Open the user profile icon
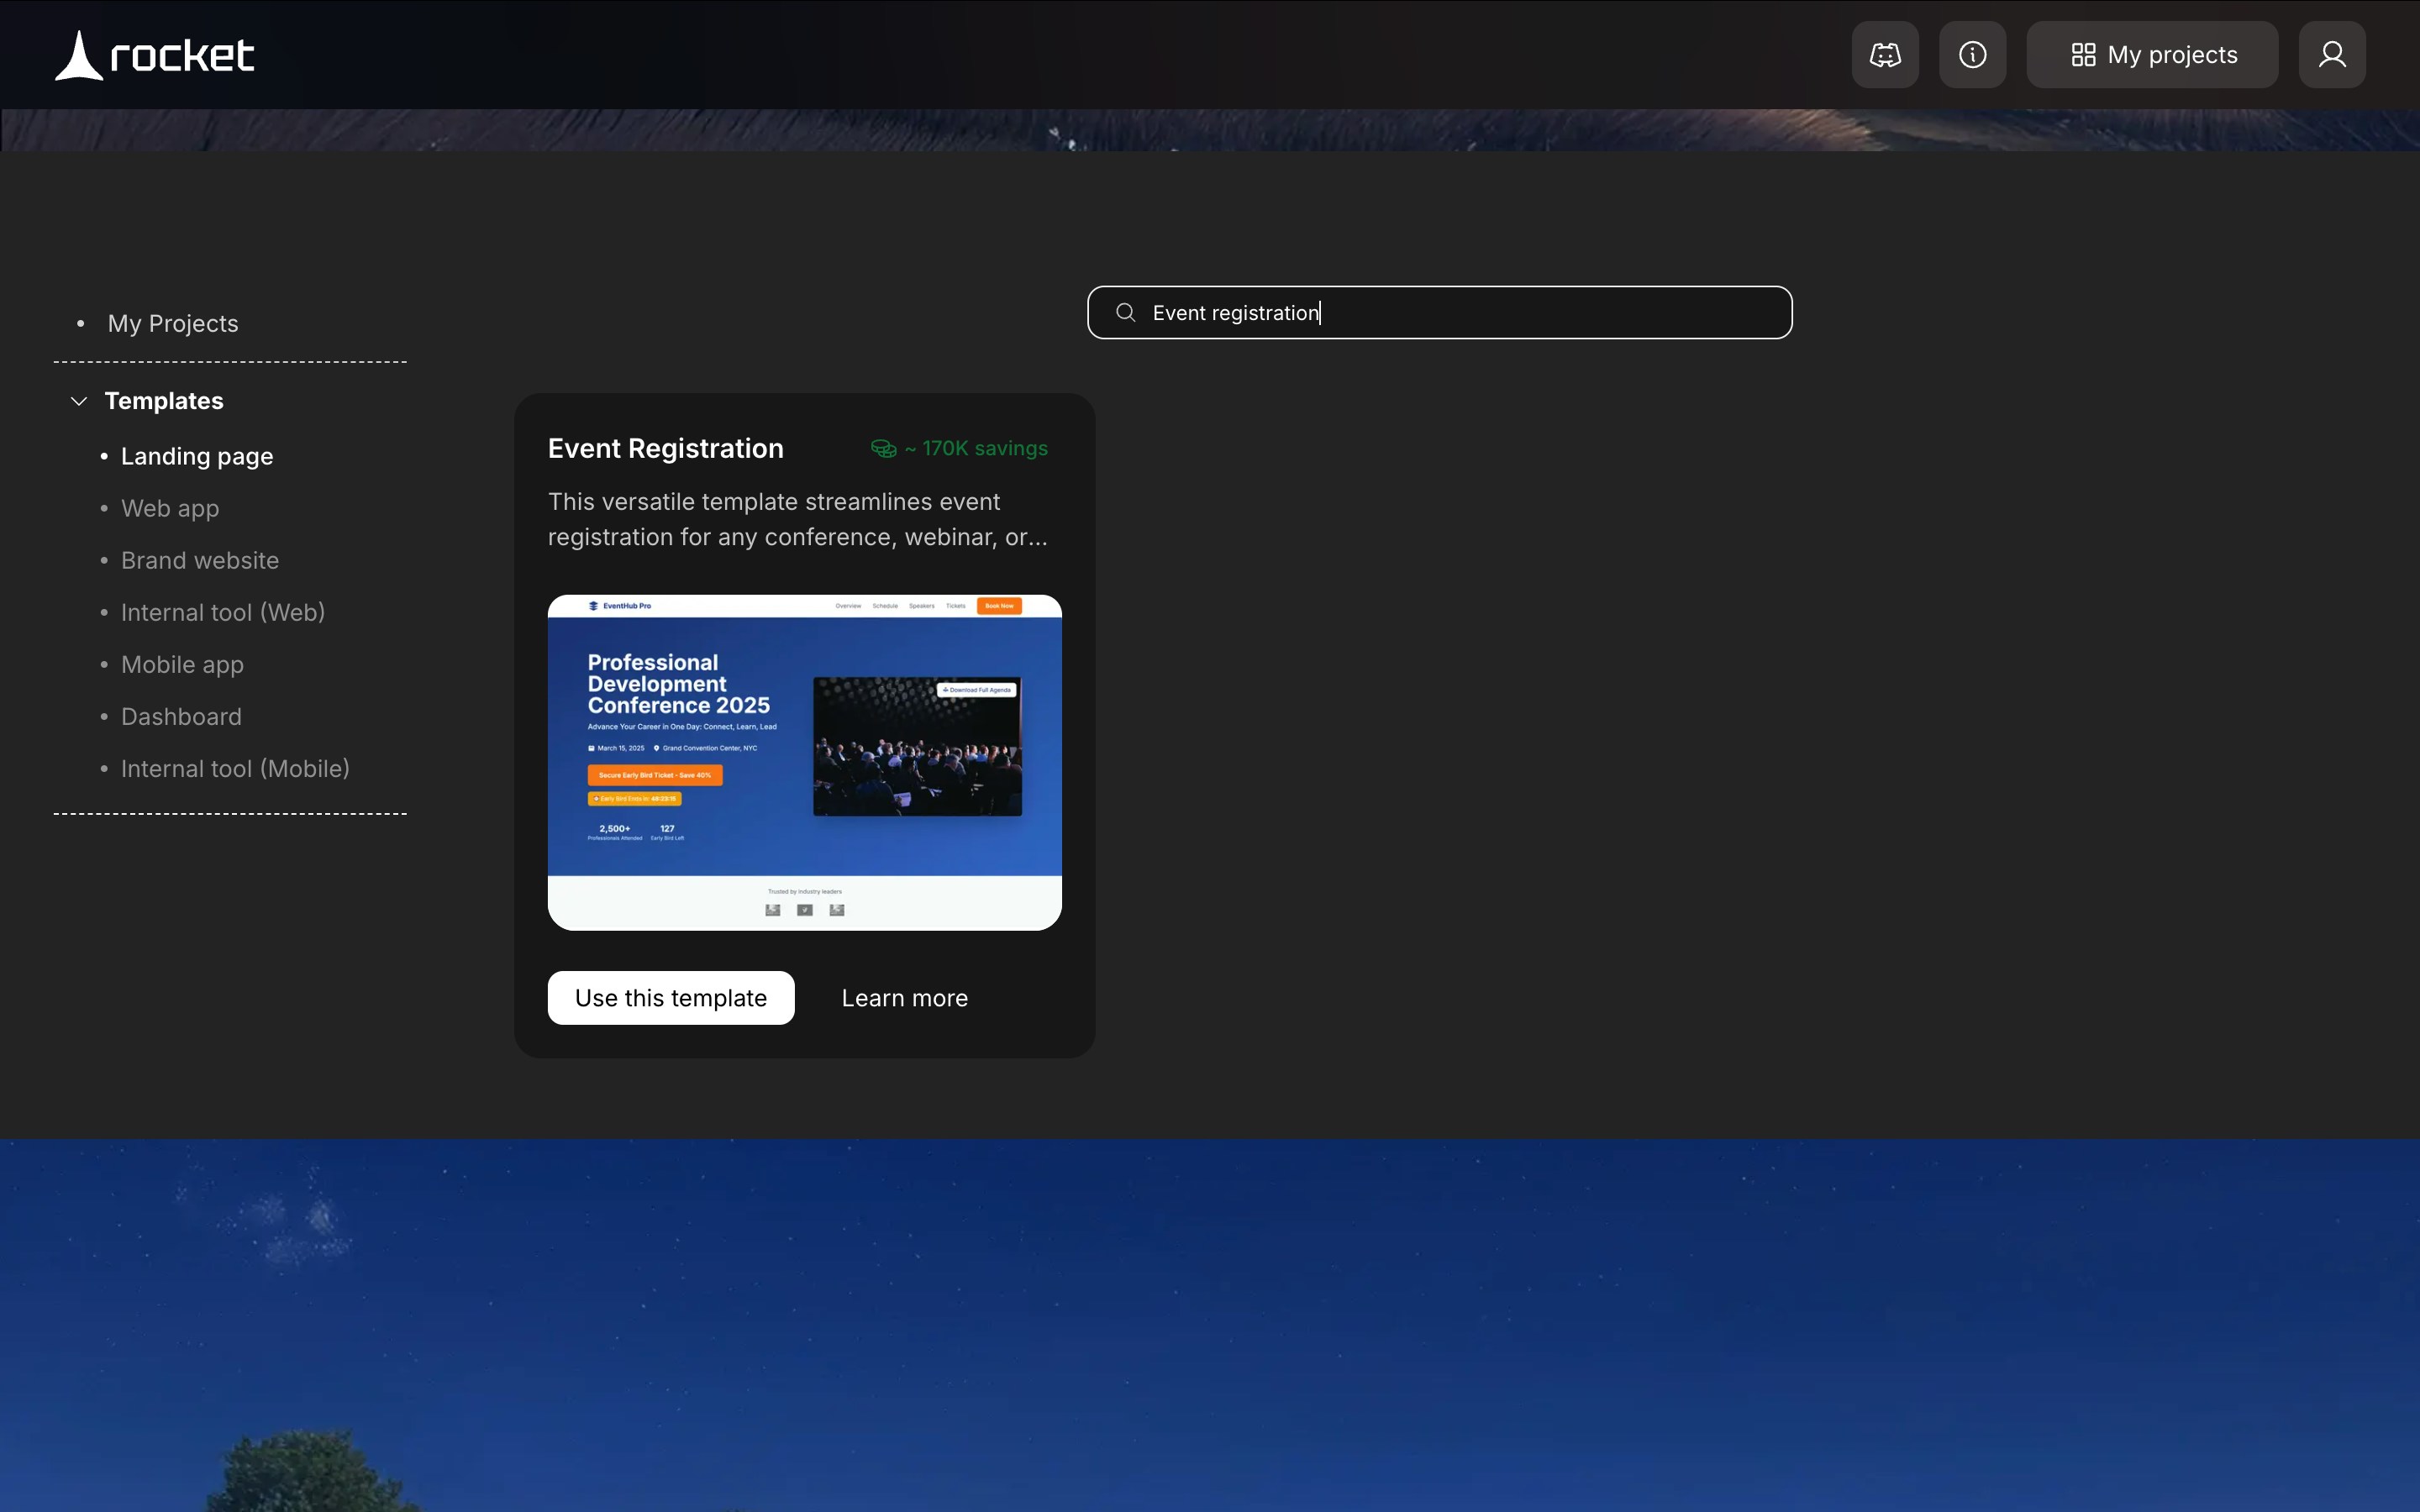Image resolution: width=2420 pixels, height=1512 pixels. (2331, 55)
